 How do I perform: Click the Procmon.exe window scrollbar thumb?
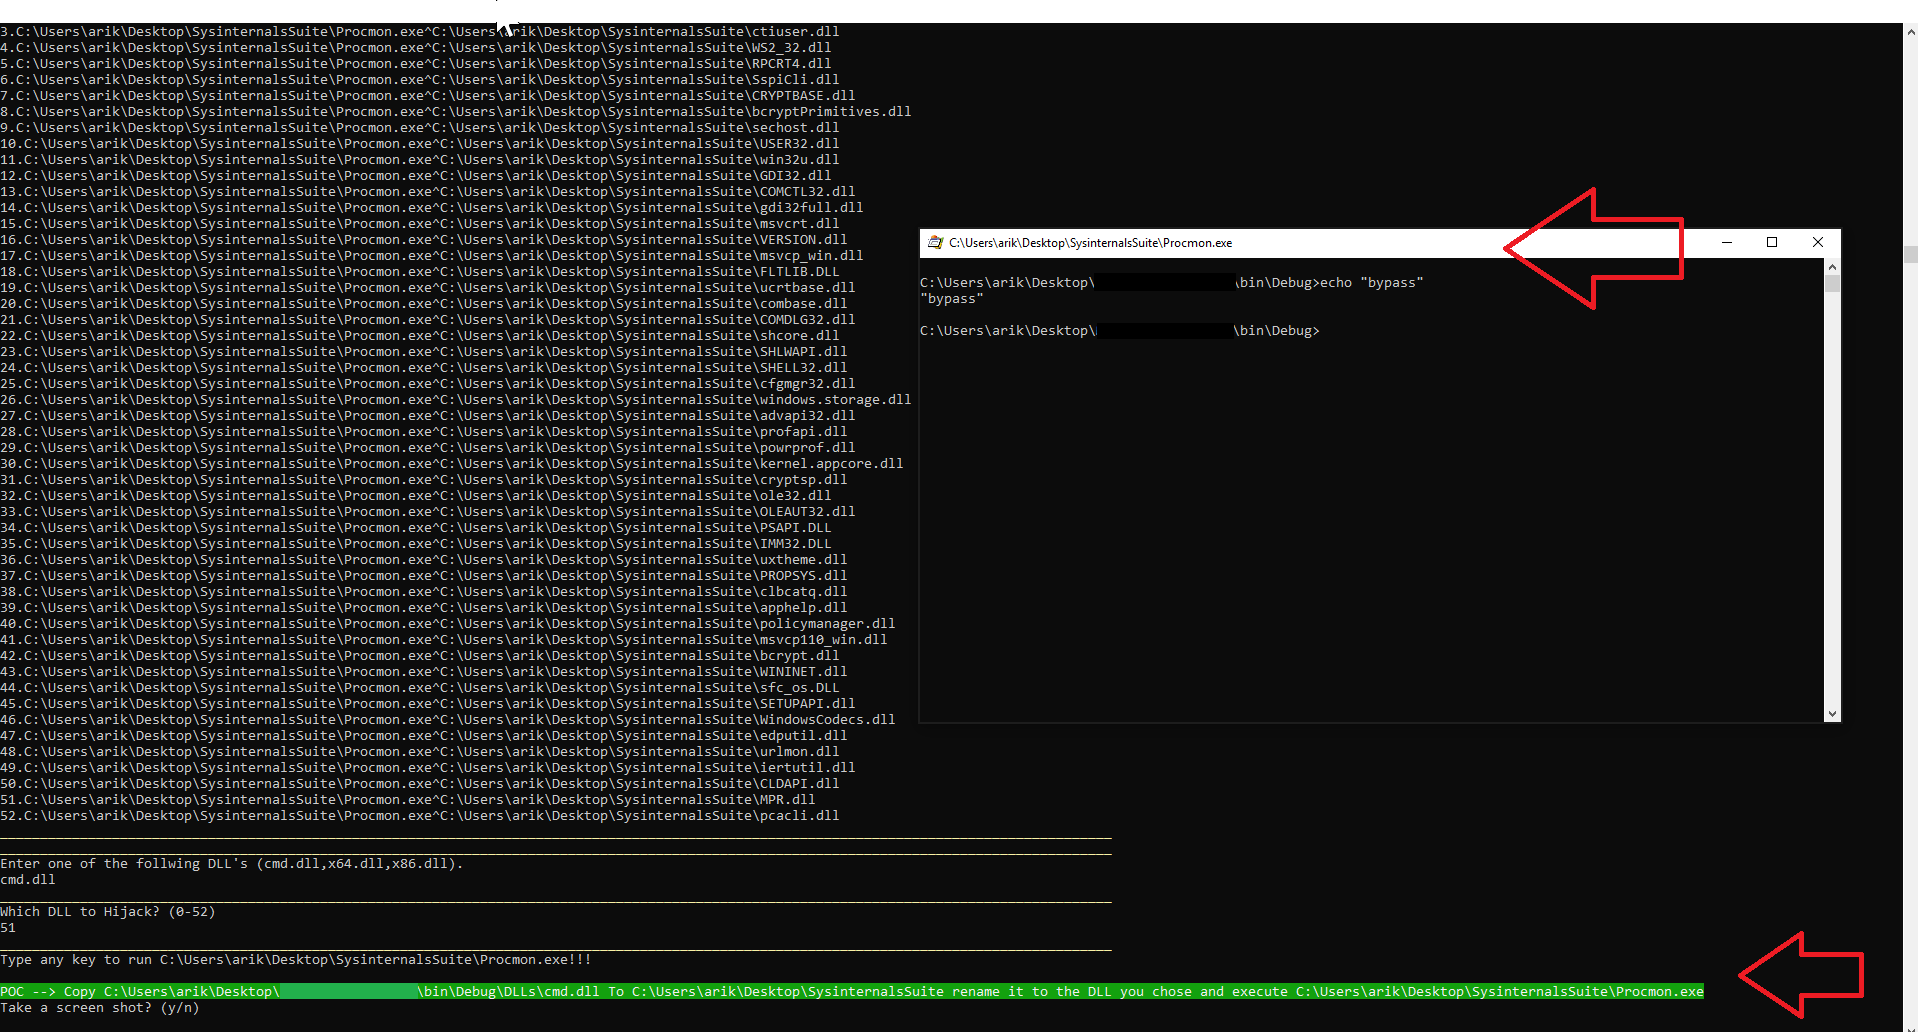tap(1832, 284)
